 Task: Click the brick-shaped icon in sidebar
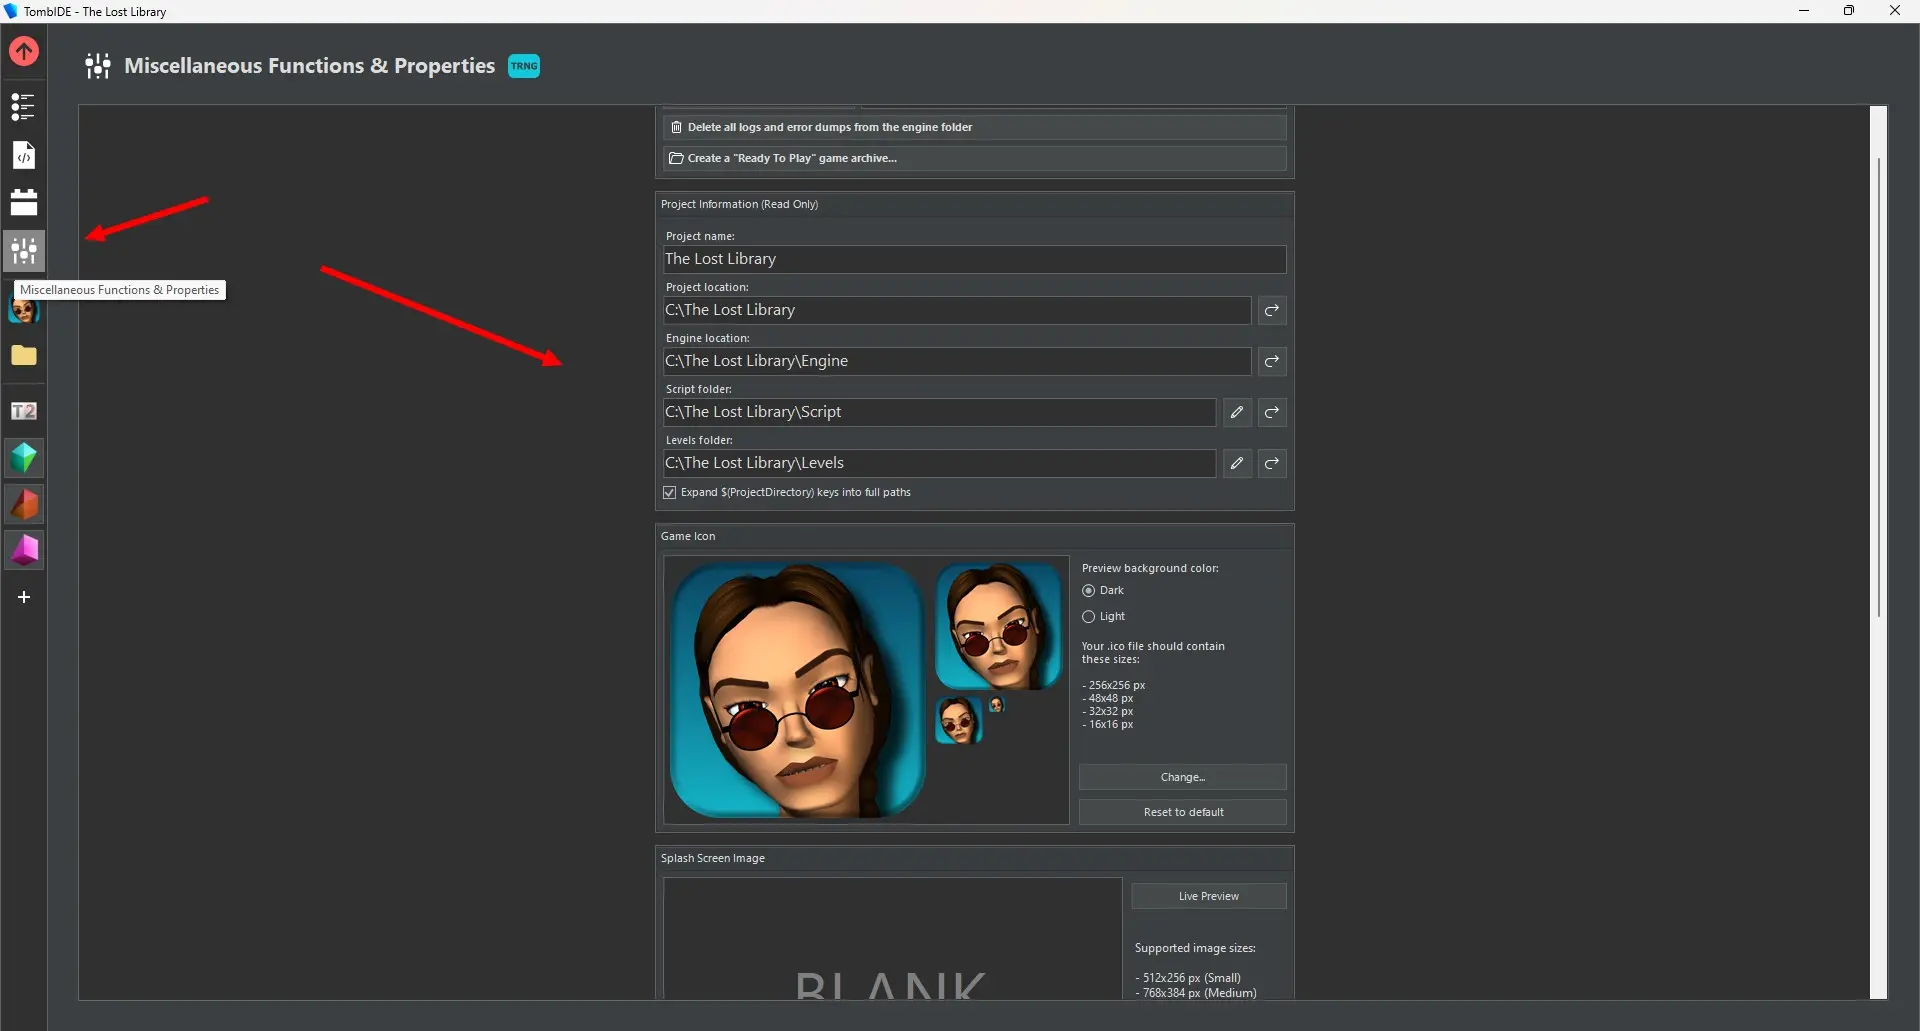(24, 202)
